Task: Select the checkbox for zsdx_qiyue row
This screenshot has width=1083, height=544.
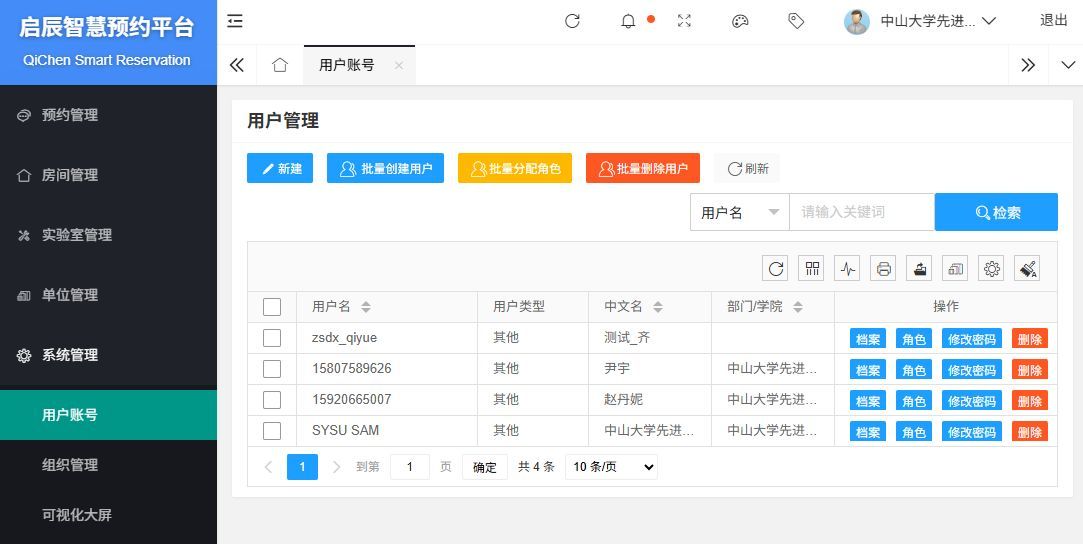Action: click(272, 338)
